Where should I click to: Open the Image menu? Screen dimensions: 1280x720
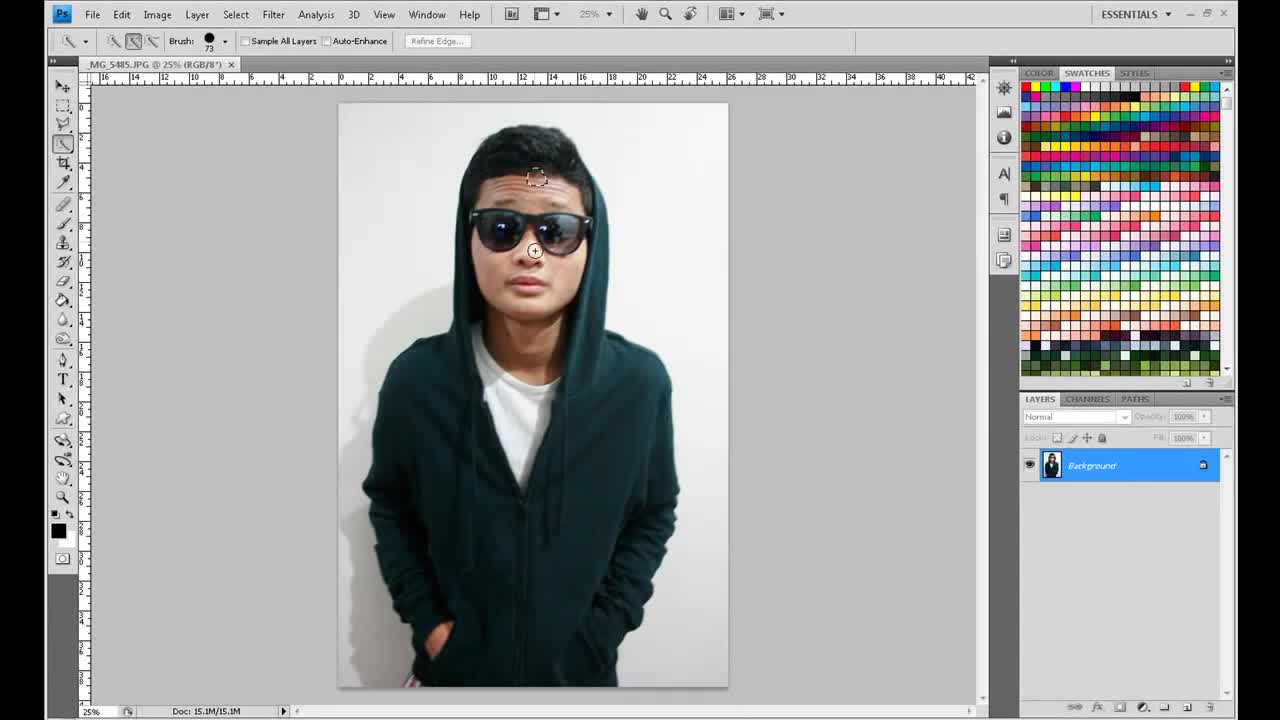tap(157, 15)
